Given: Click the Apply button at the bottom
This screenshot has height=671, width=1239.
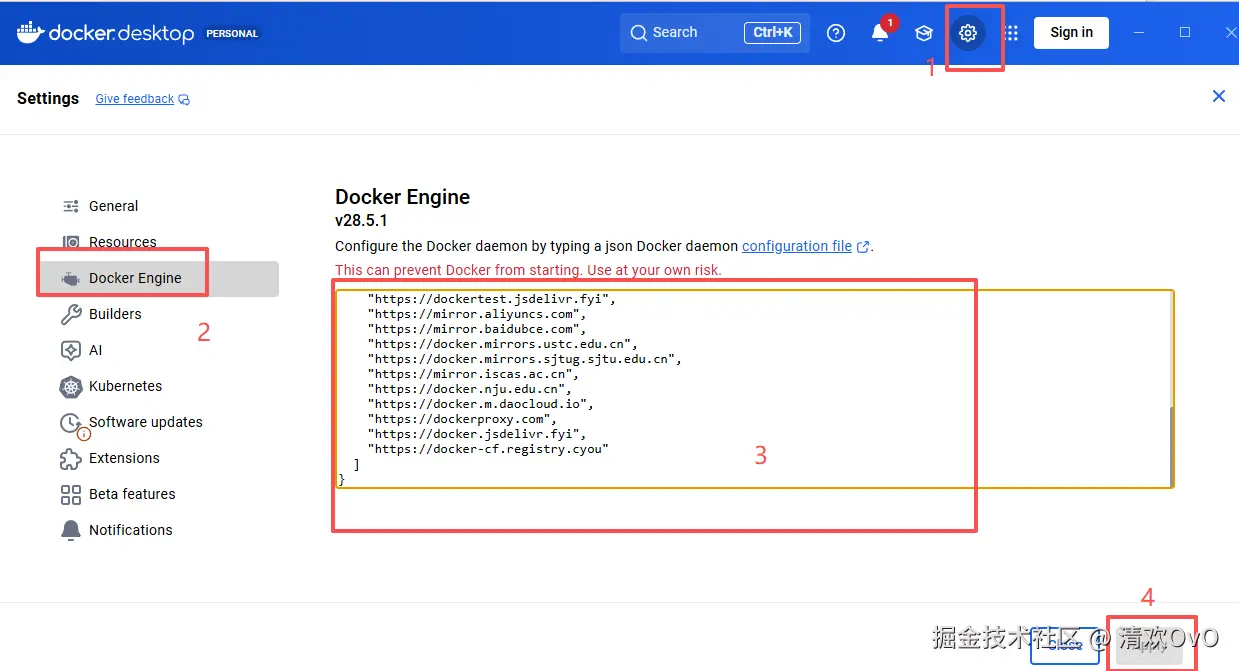Looking at the screenshot, I should pyautogui.click(x=1150, y=645).
